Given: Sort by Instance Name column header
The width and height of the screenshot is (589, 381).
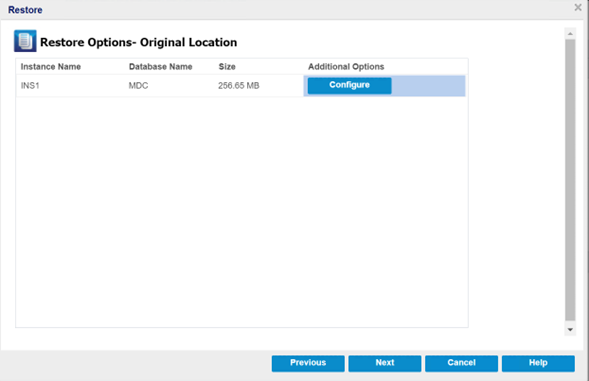Looking at the screenshot, I should pyautogui.click(x=51, y=67).
